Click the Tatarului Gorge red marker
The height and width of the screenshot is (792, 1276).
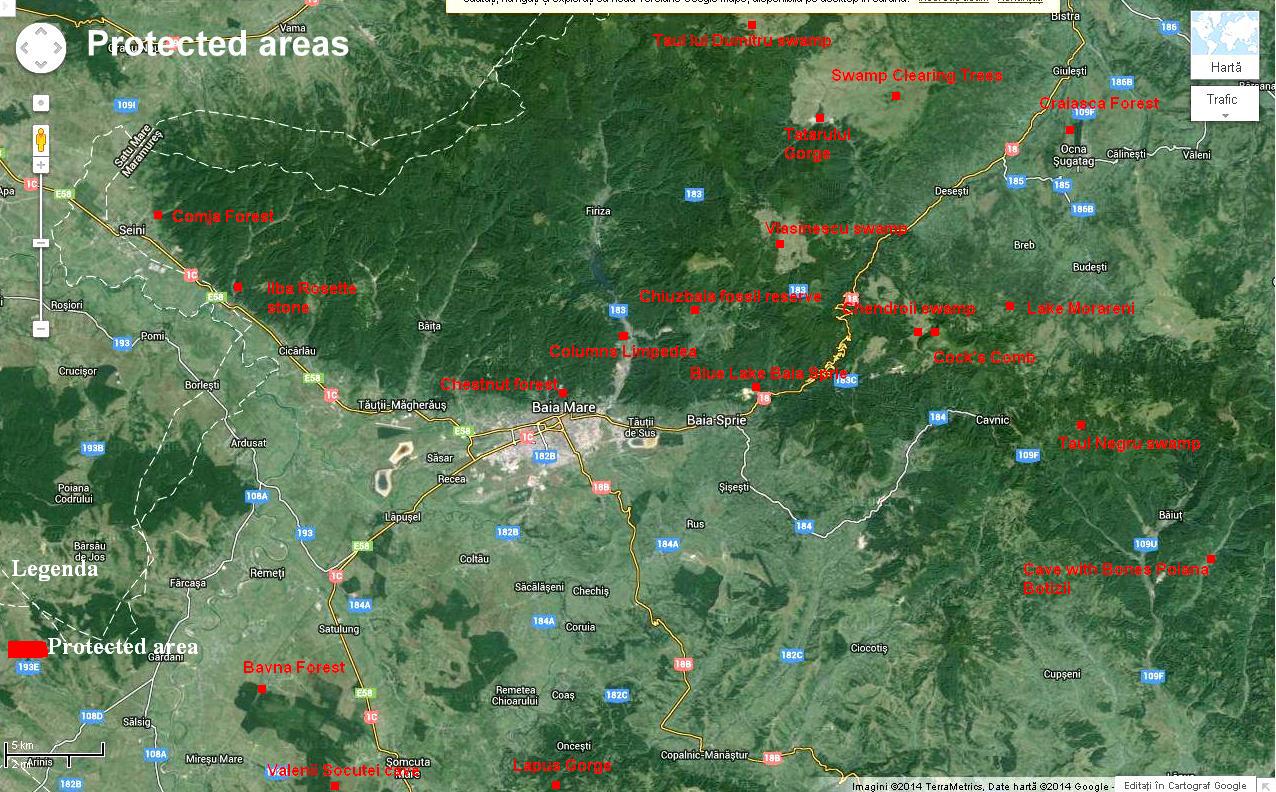(819, 118)
